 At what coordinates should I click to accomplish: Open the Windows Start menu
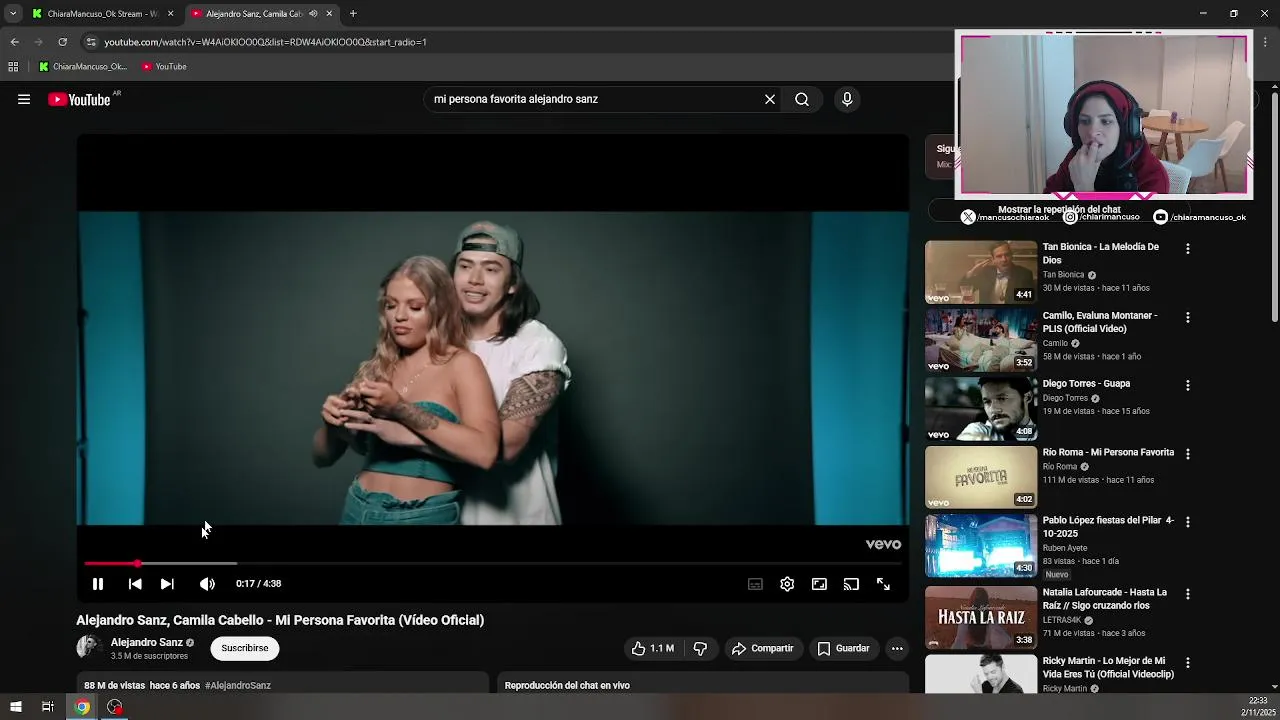(15, 707)
